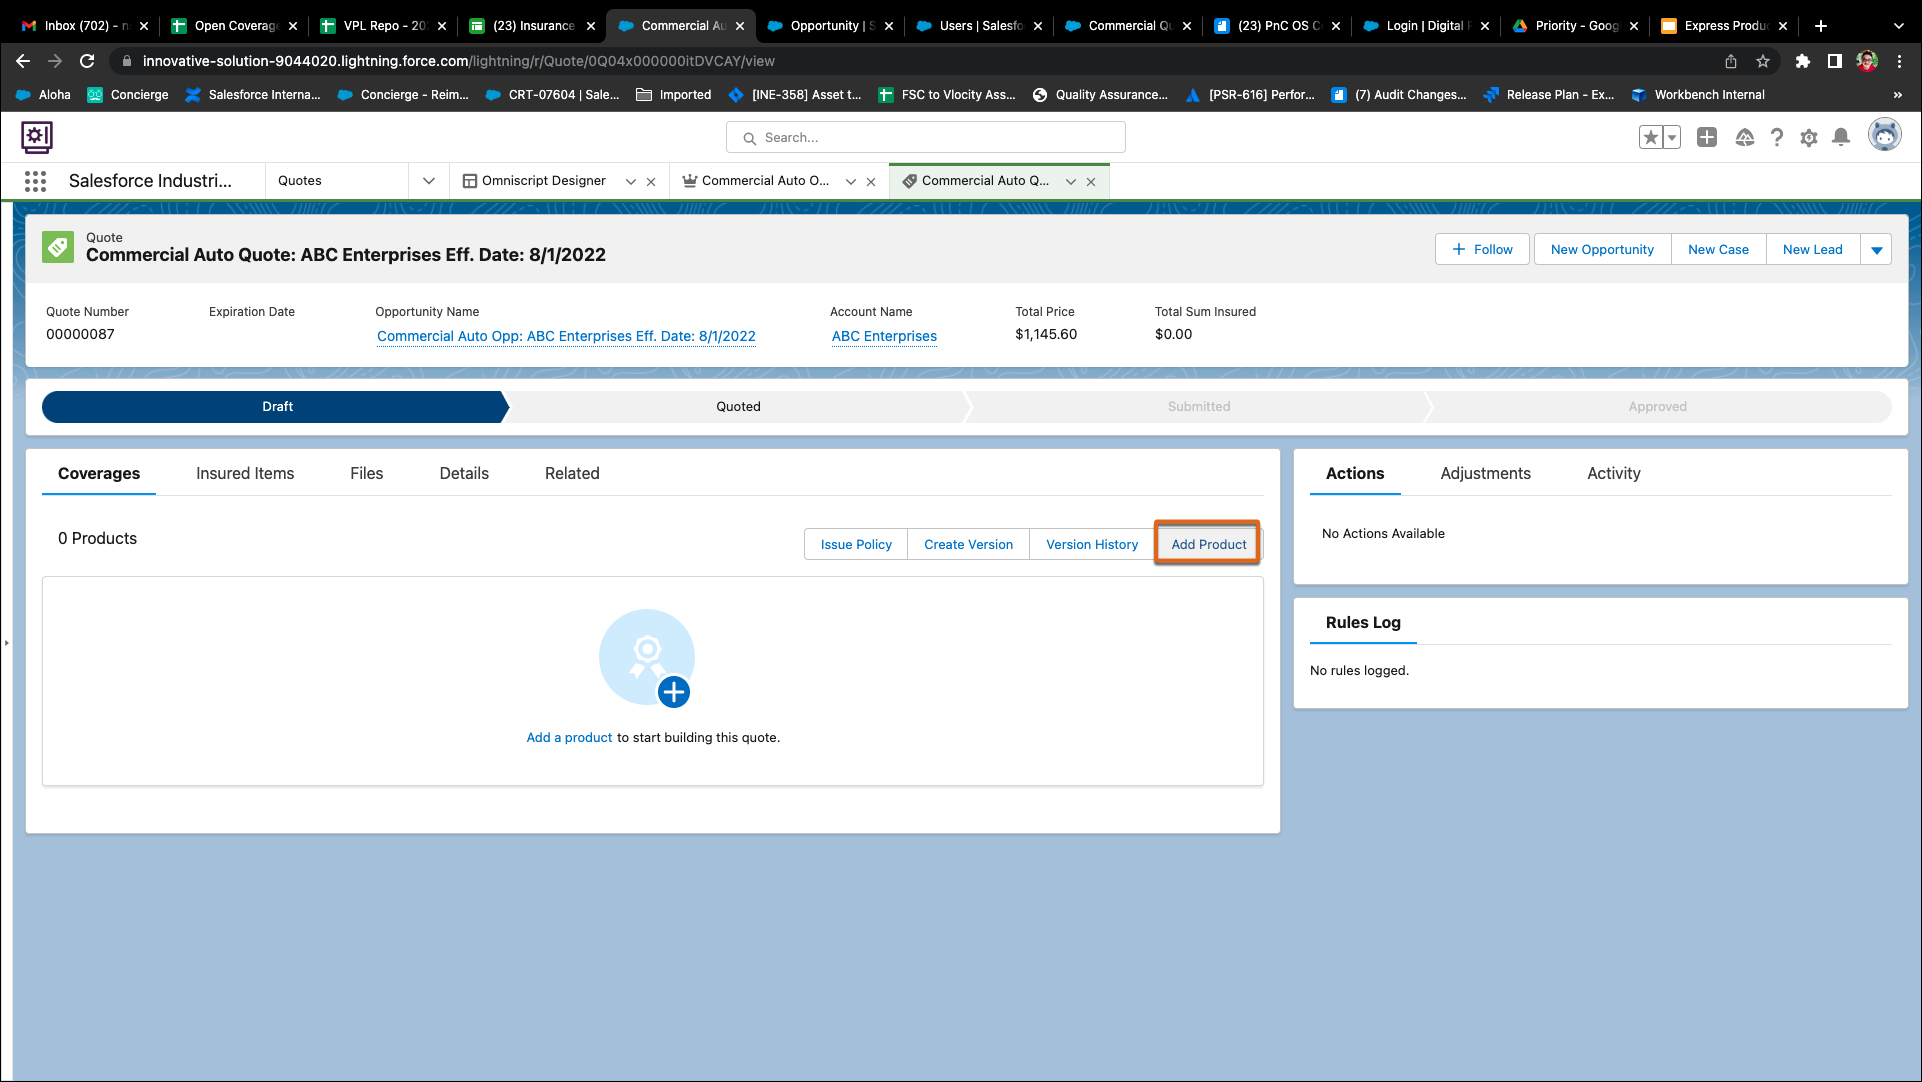Click the browser address bar URL
Viewport: 1922px width, 1082px height.
point(458,61)
